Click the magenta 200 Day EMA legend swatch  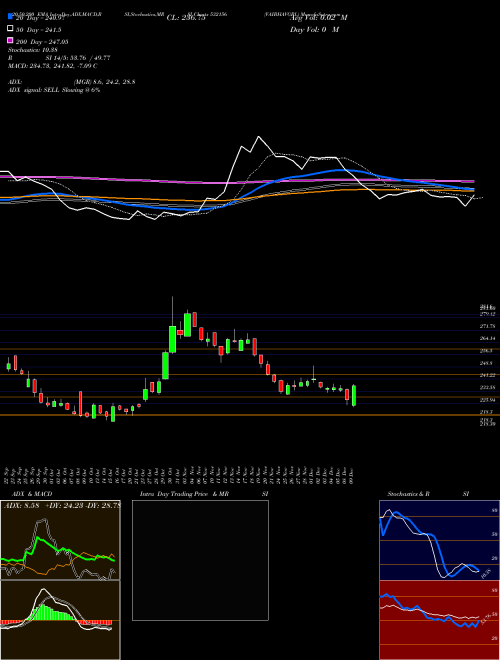point(10,40)
